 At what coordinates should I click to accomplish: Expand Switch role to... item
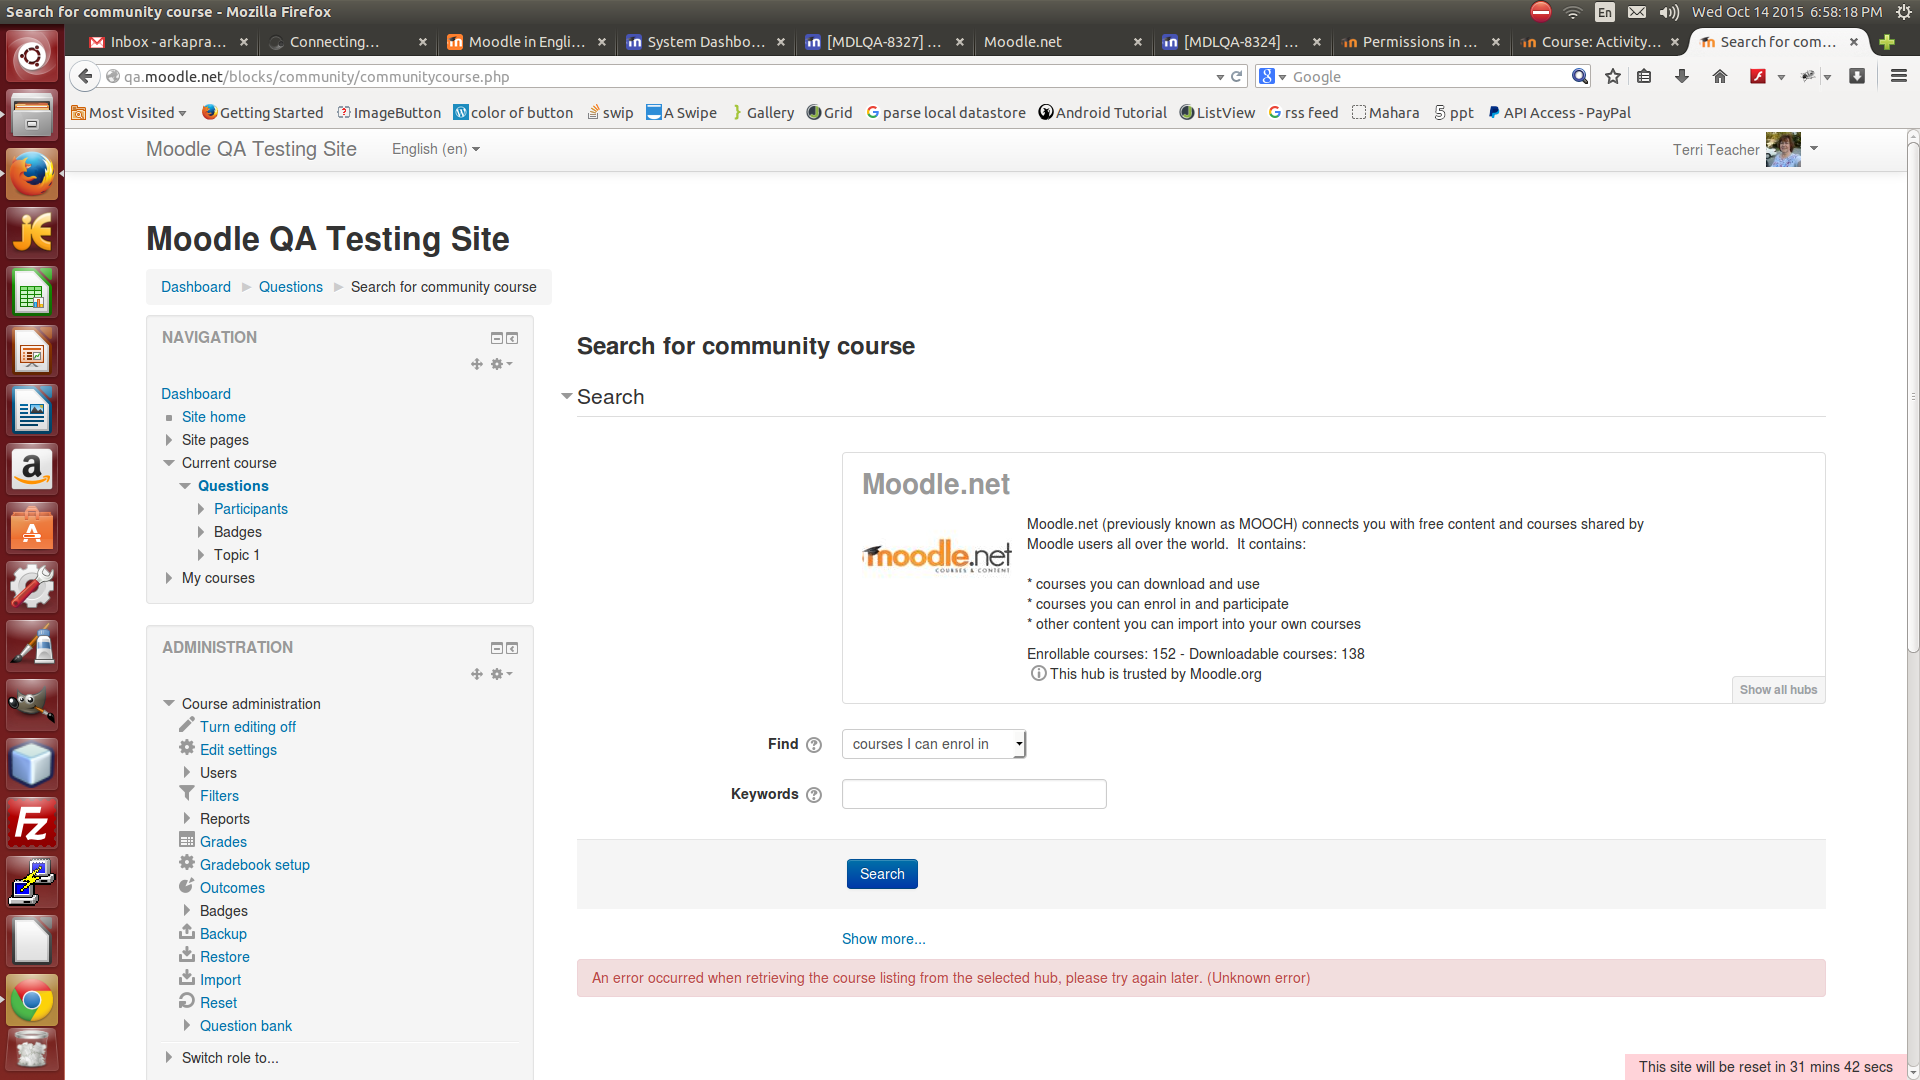point(168,1057)
